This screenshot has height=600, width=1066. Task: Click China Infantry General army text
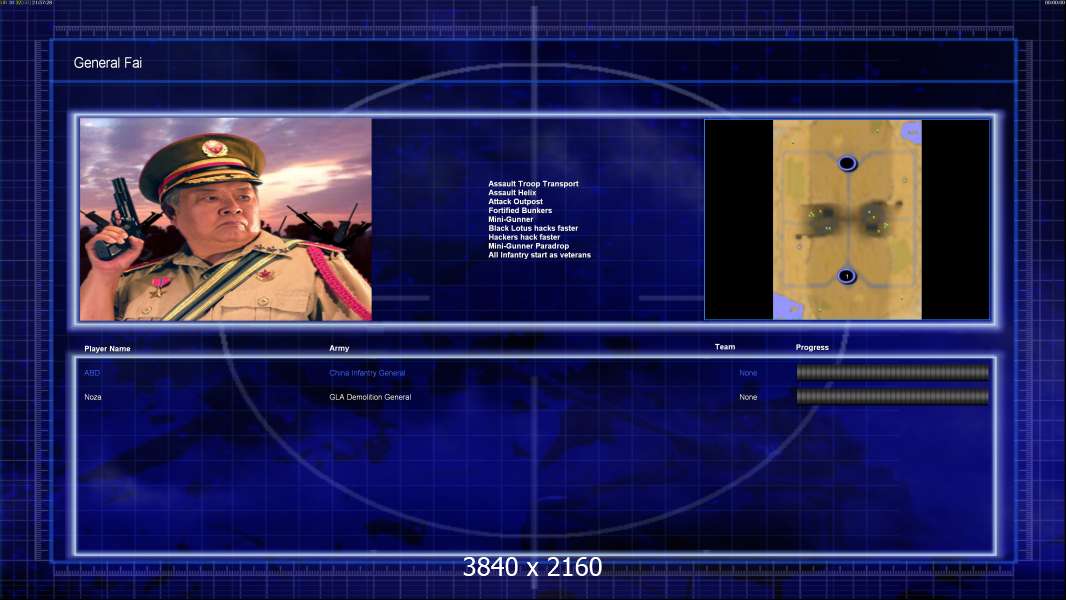click(367, 373)
